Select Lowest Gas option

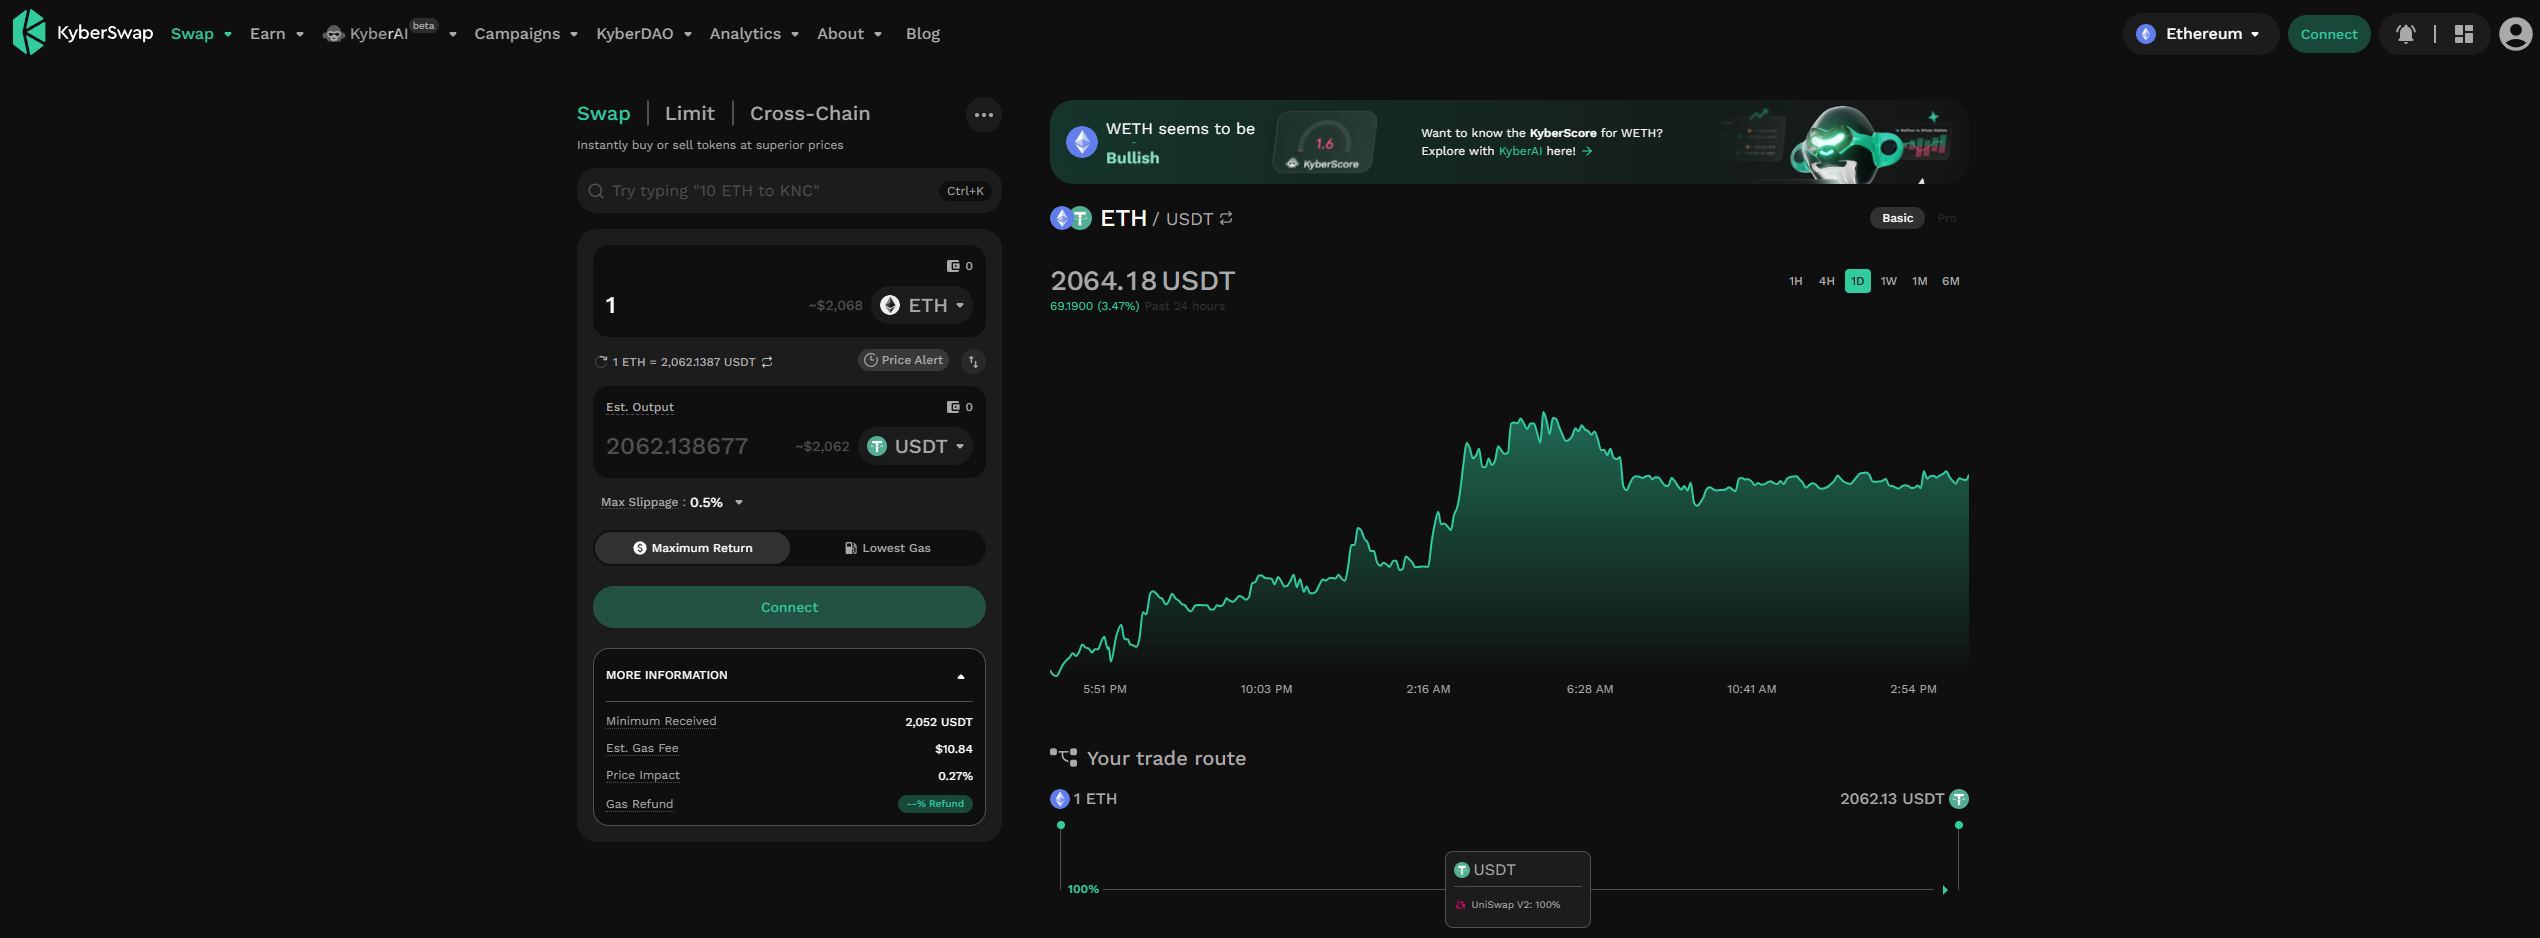(x=887, y=548)
